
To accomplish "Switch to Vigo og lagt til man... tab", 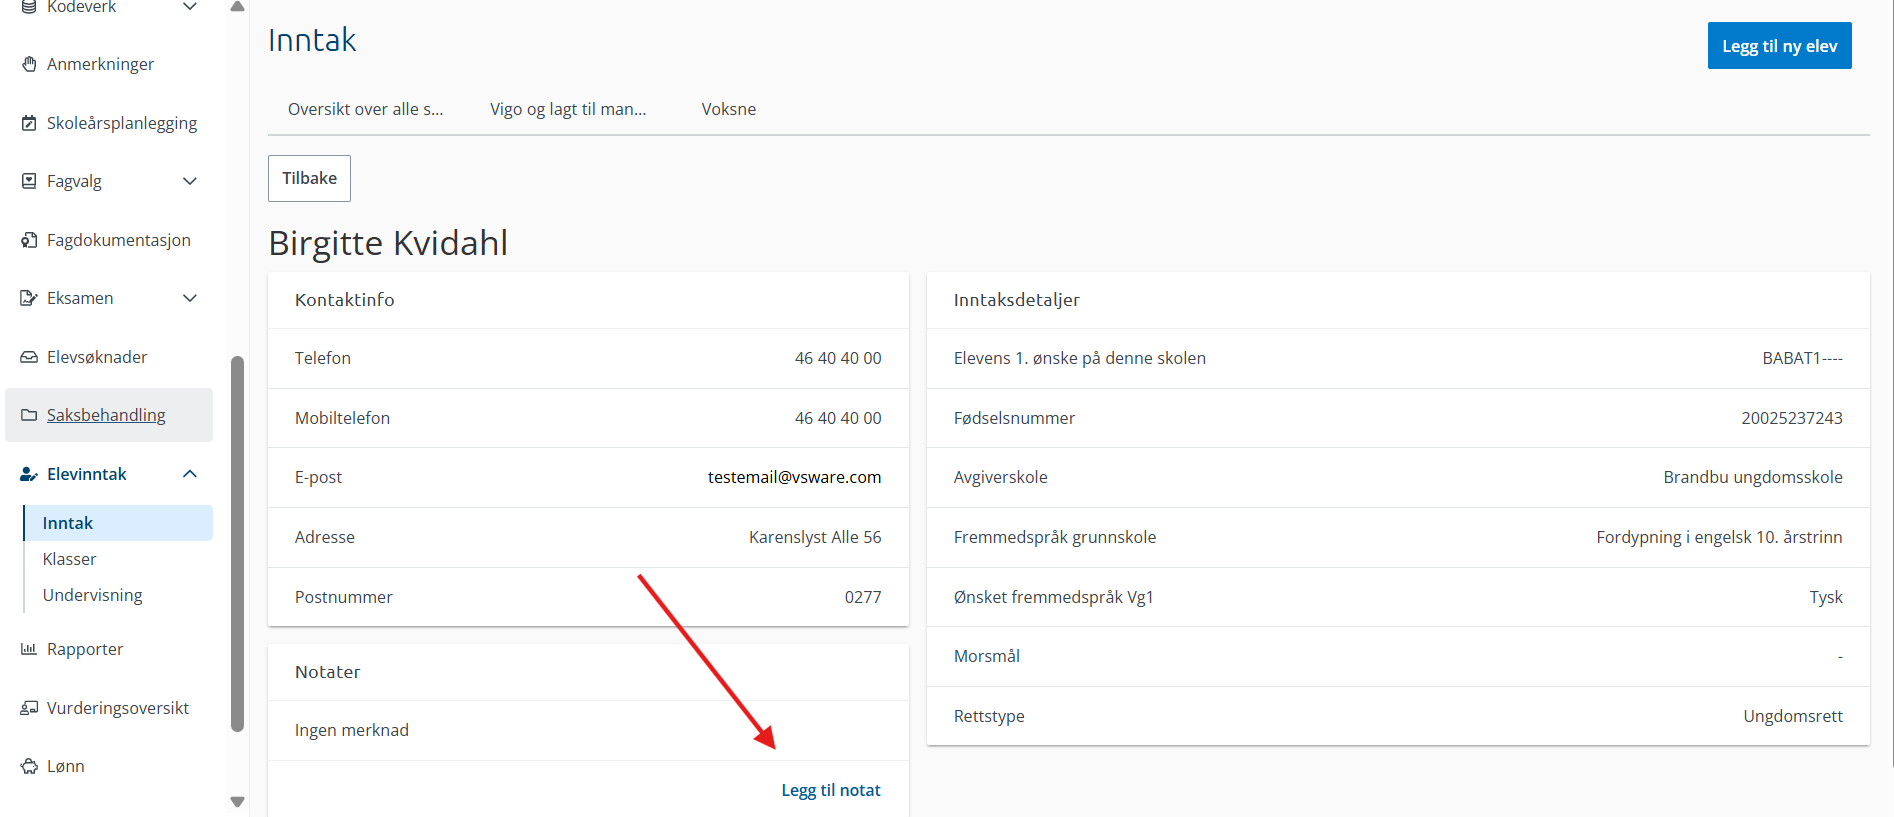I will click(568, 109).
